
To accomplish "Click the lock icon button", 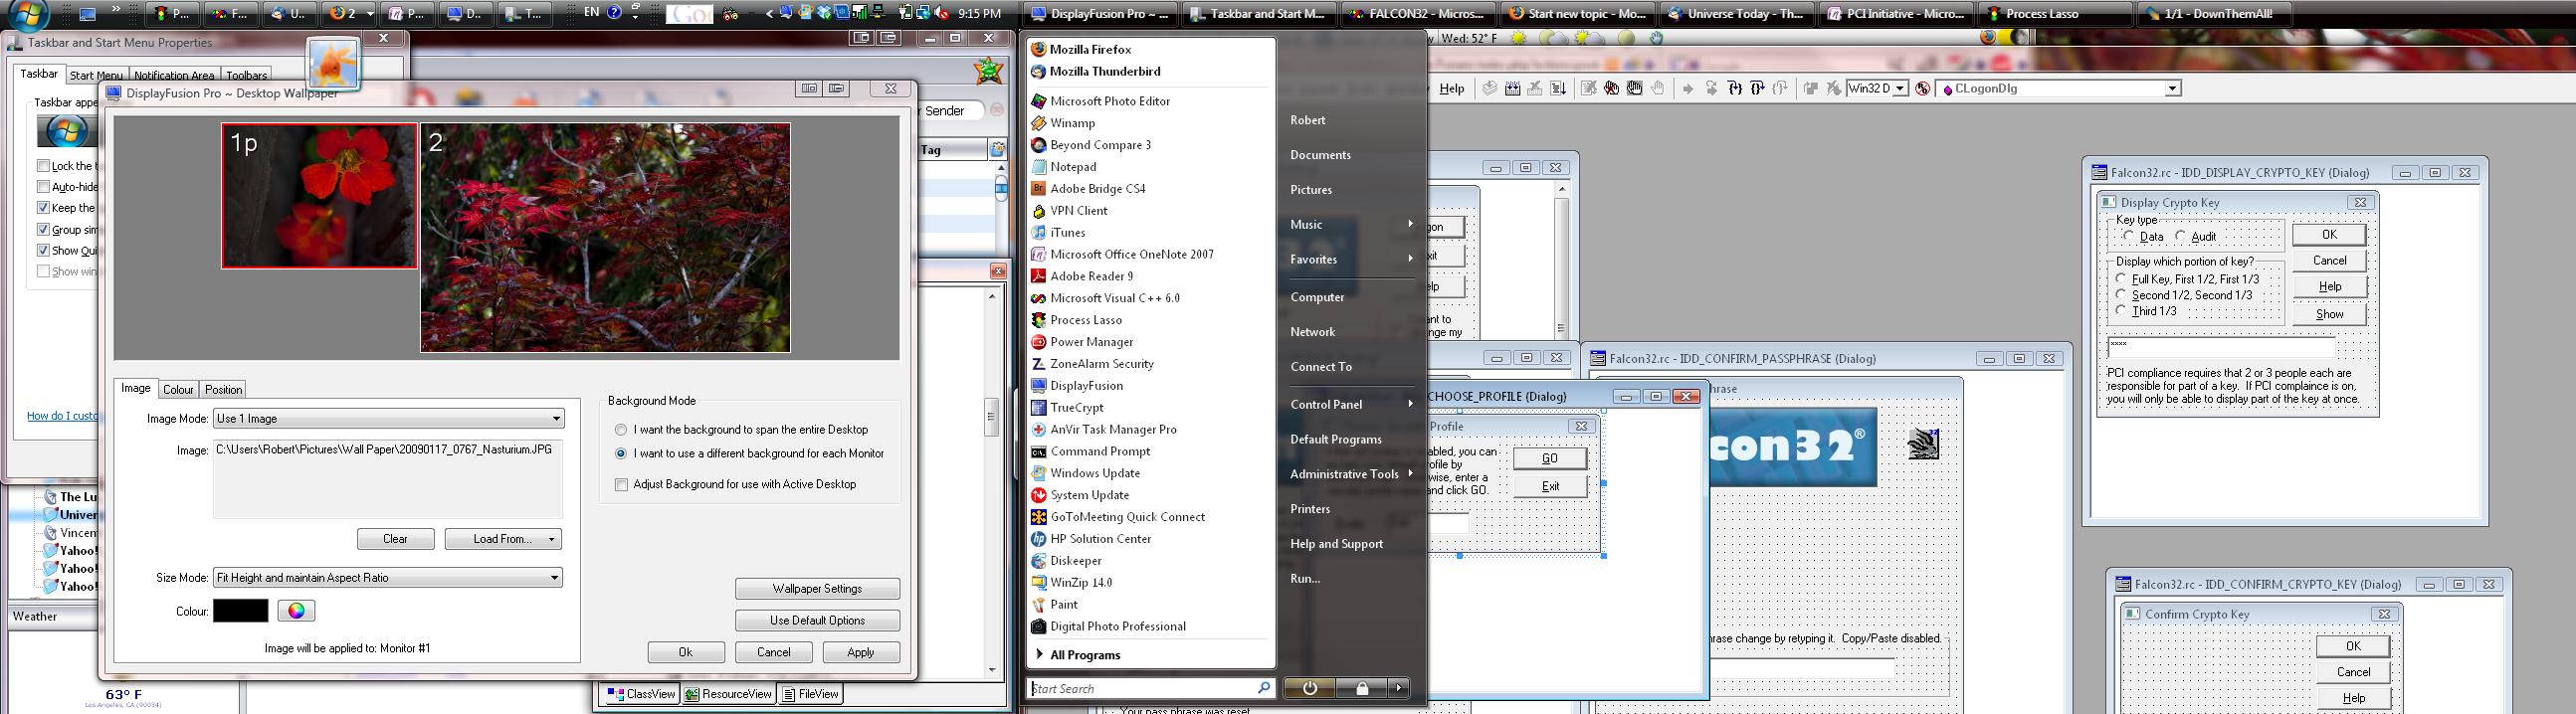I will coord(1362,688).
